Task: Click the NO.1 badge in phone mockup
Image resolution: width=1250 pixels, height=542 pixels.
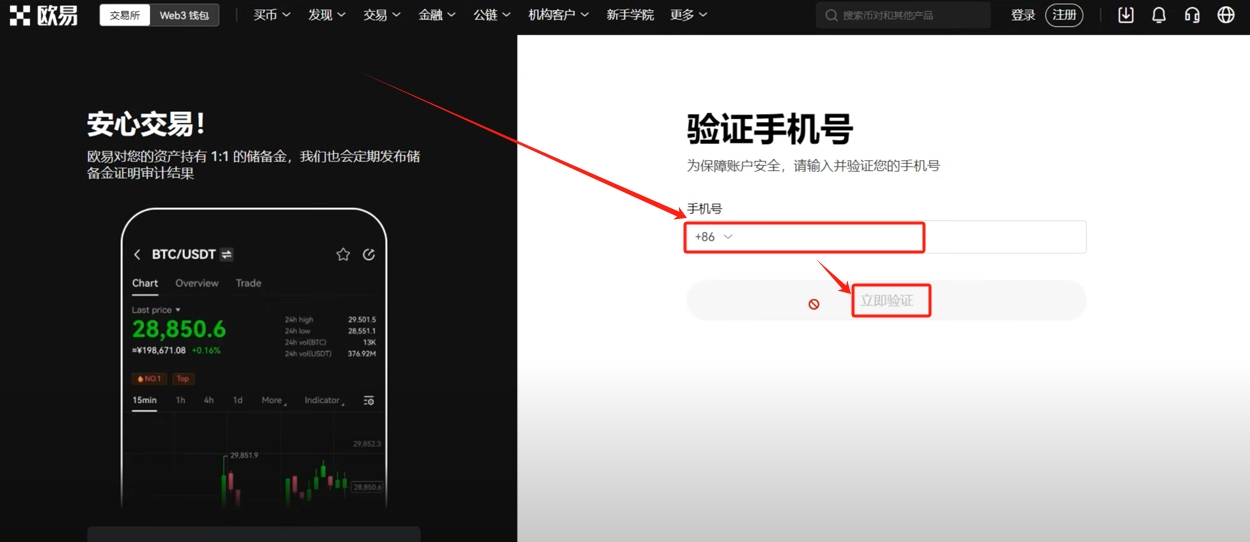Action: pyautogui.click(x=149, y=379)
